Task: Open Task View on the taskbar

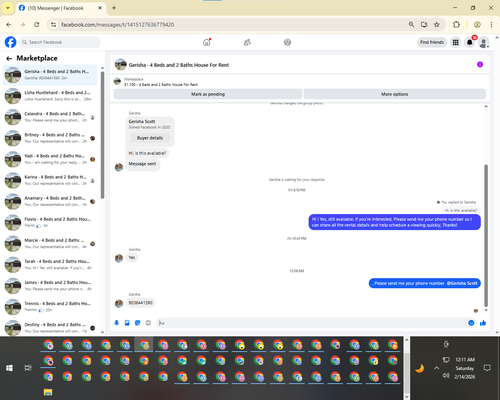Action: click(x=28, y=368)
